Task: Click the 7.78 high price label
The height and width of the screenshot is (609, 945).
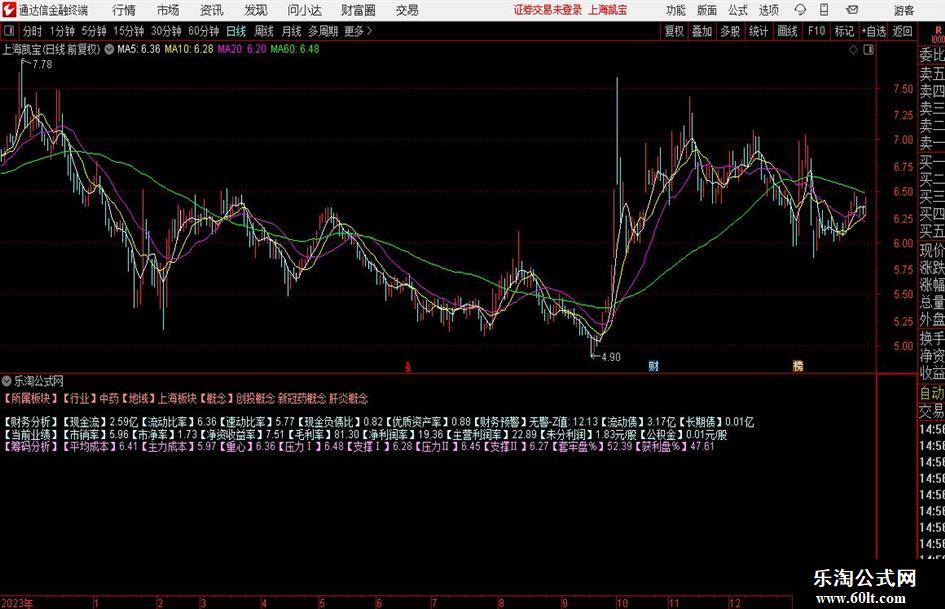Action: click(x=42, y=65)
